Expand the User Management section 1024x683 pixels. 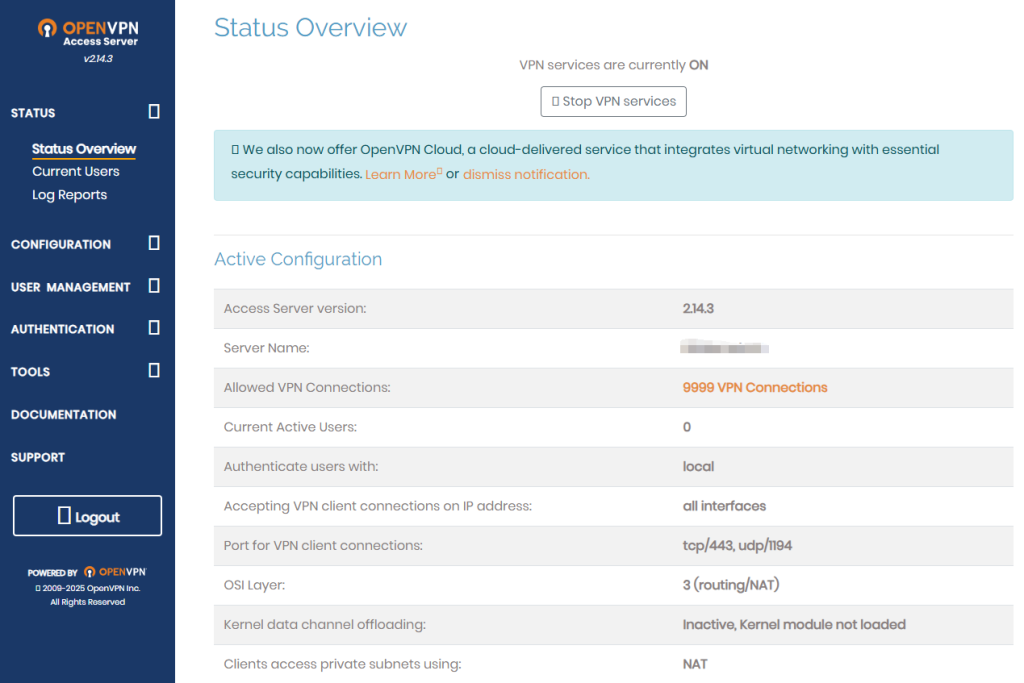tap(154, 286)
